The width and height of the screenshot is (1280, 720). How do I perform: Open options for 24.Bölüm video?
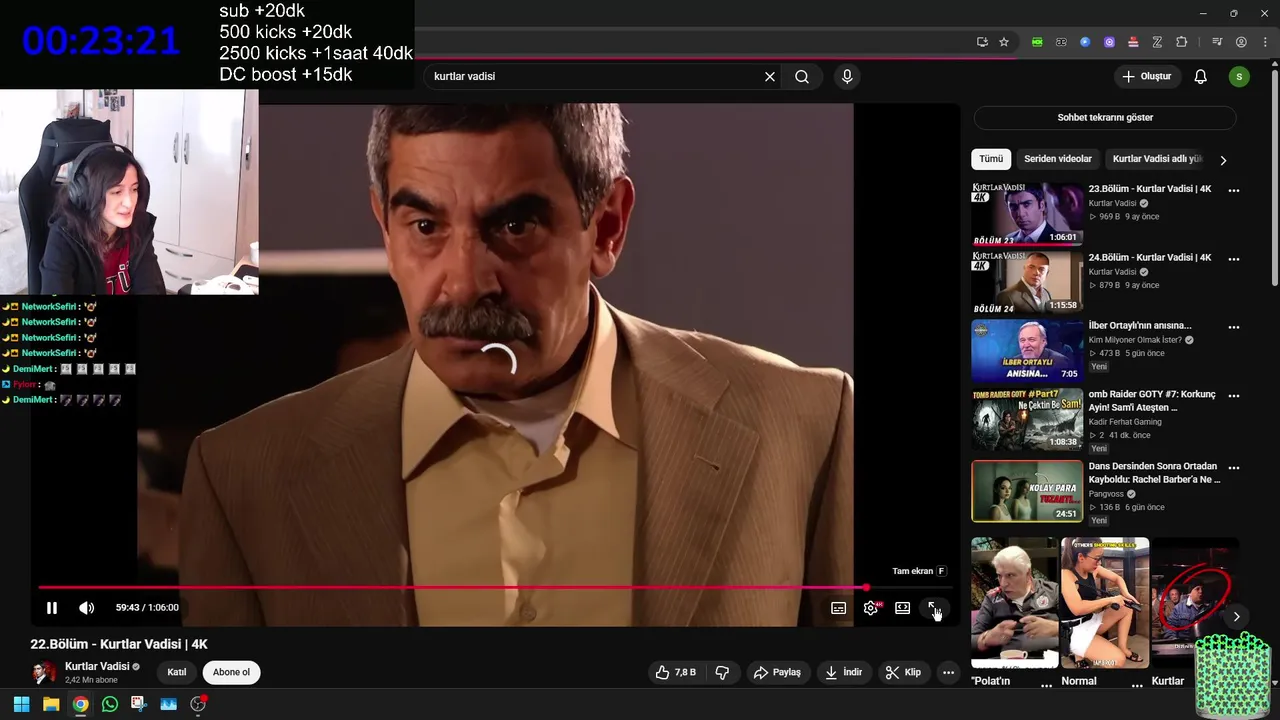pyautogui.click(x=1234, y=259)
